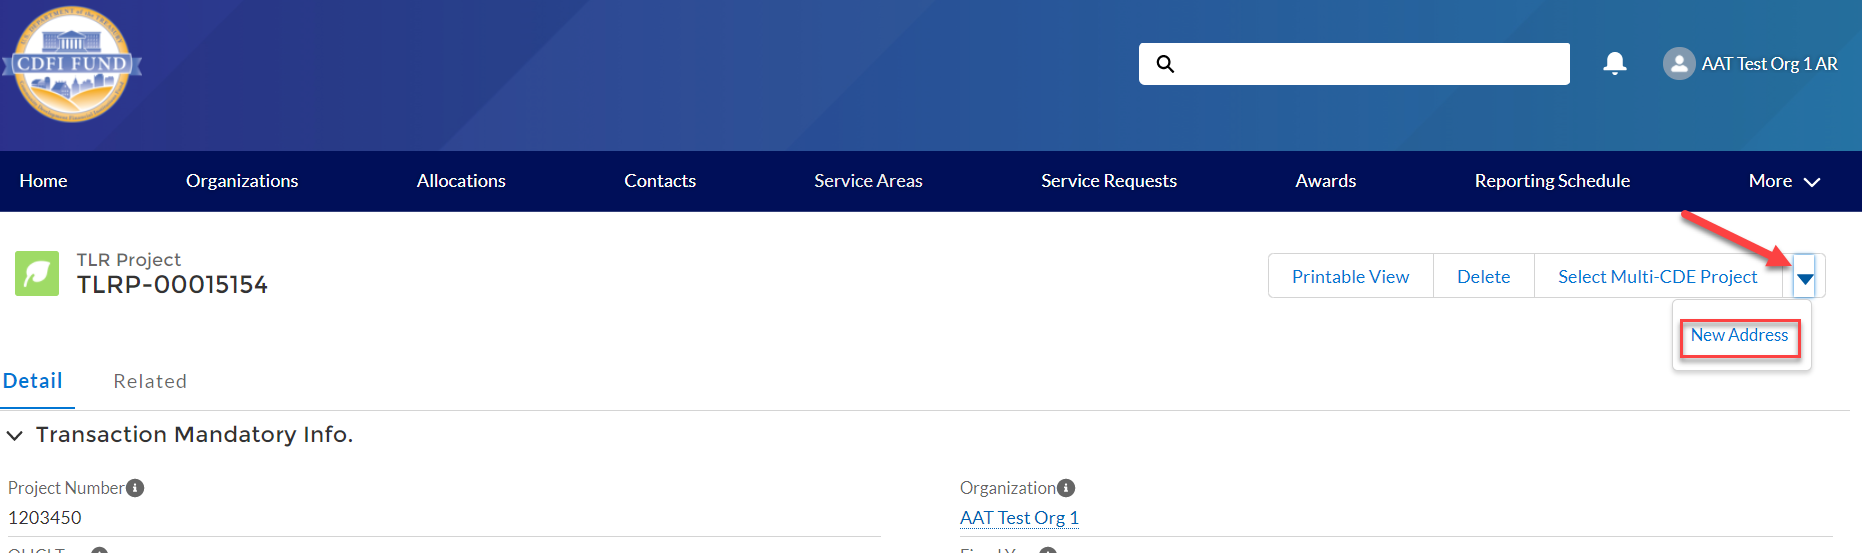
Task: Click inside the global search field
Action: [1370, 64]
